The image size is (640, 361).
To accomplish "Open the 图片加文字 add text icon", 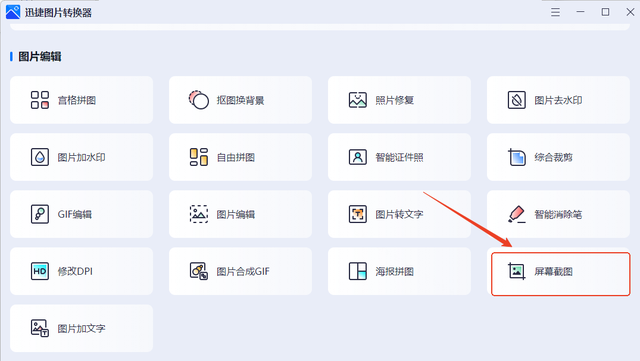I will click(x=40, y=328).
